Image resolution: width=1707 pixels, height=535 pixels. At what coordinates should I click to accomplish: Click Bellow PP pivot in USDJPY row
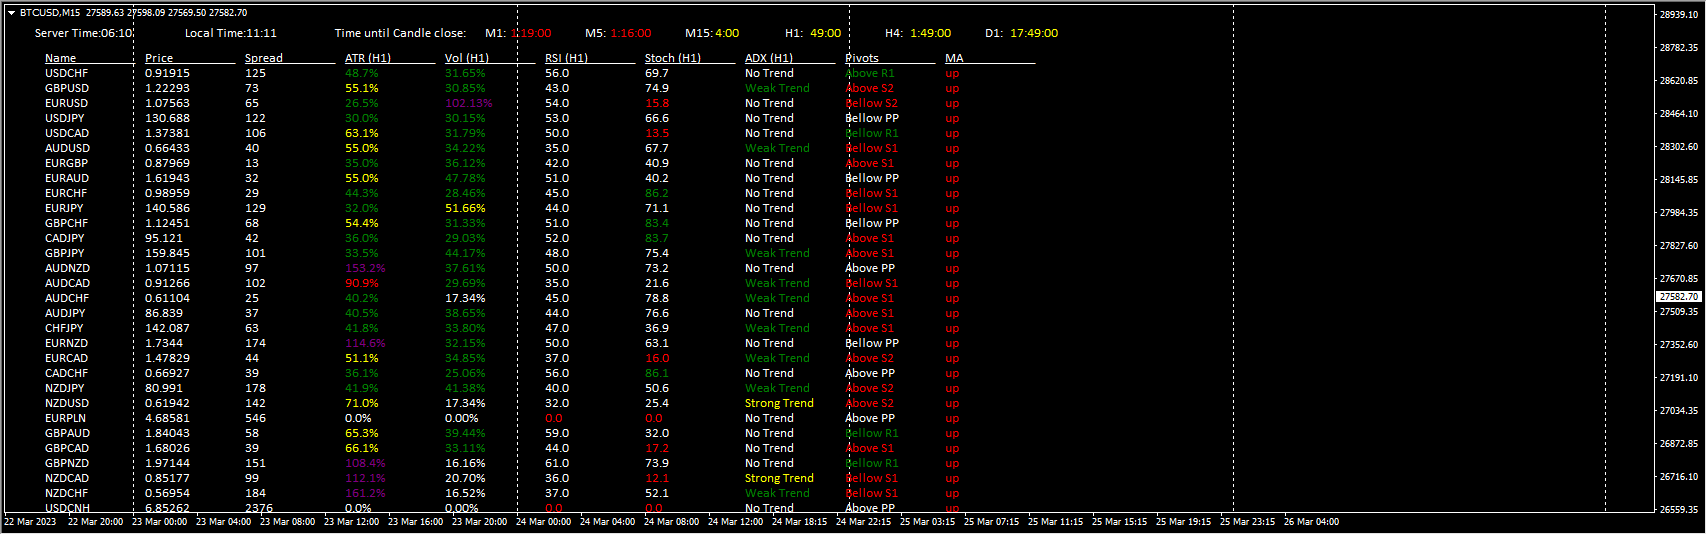click(x=872, y=118)
